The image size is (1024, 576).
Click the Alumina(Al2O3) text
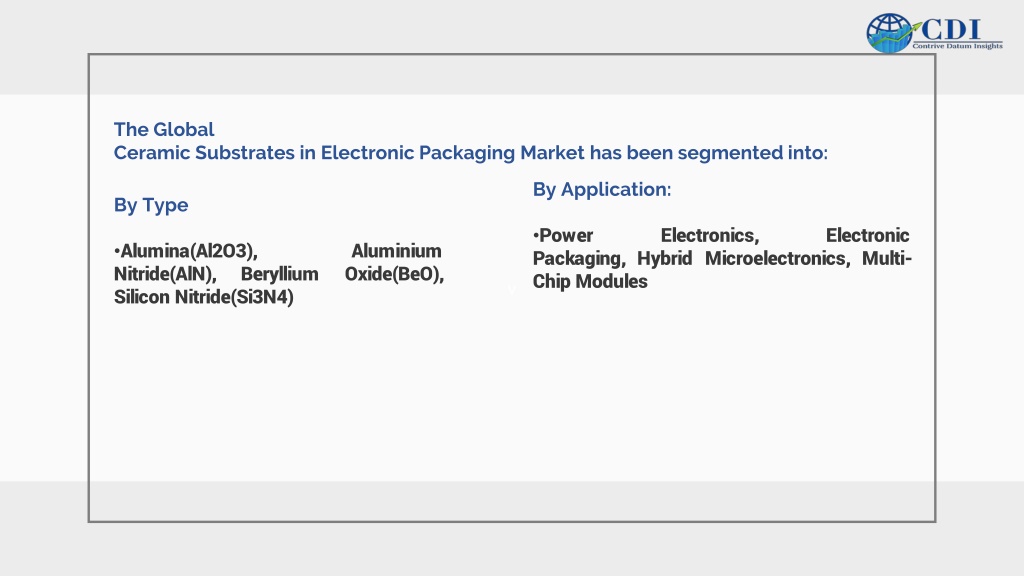(x=189, y=251)
